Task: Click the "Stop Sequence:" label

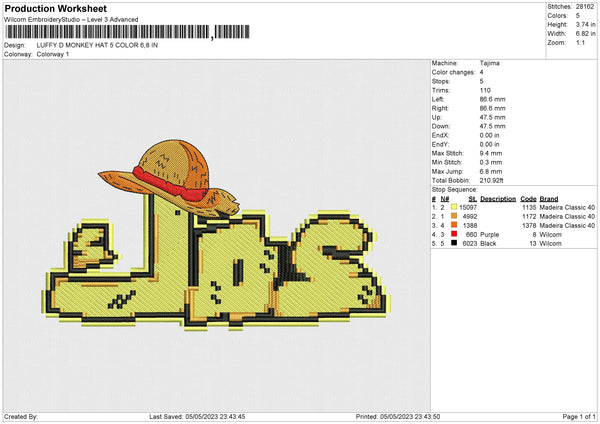Action: coord(455,190)
